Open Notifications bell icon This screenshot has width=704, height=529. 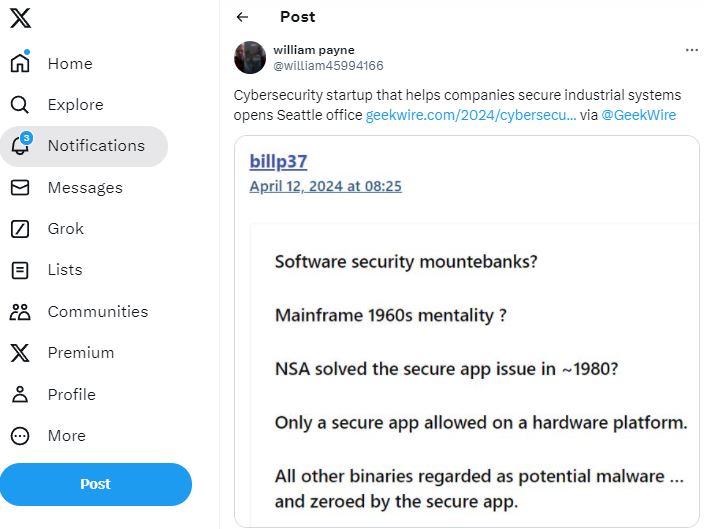coord(21,145)
